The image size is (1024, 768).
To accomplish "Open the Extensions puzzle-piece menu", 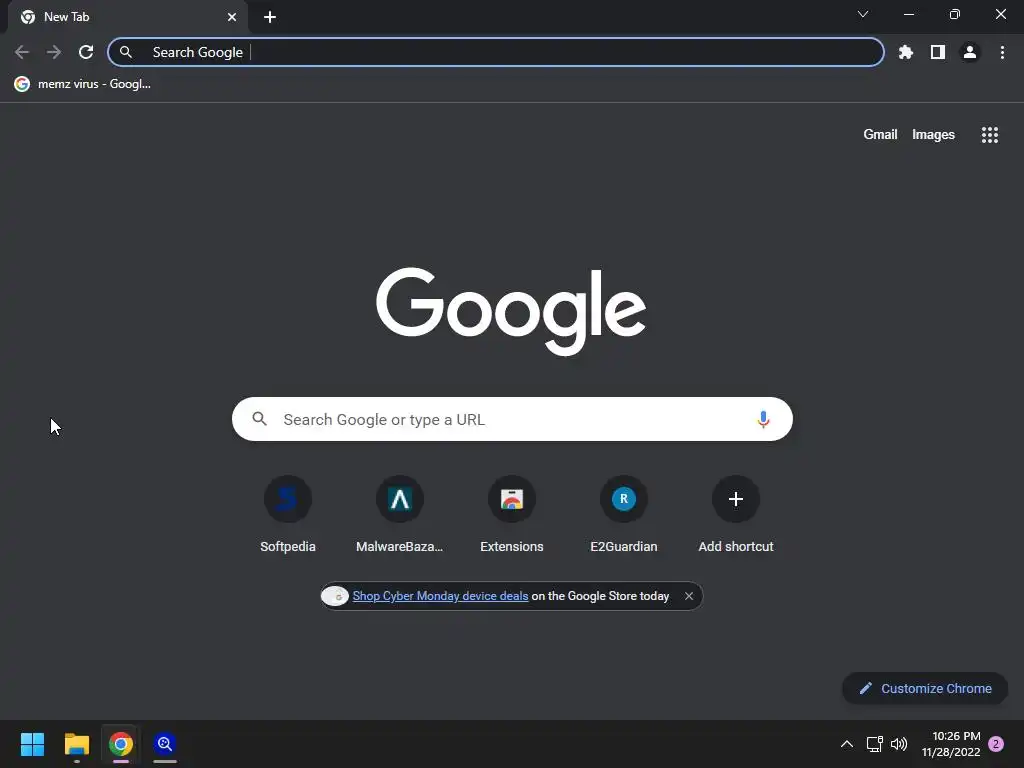I will pos(905,52).
